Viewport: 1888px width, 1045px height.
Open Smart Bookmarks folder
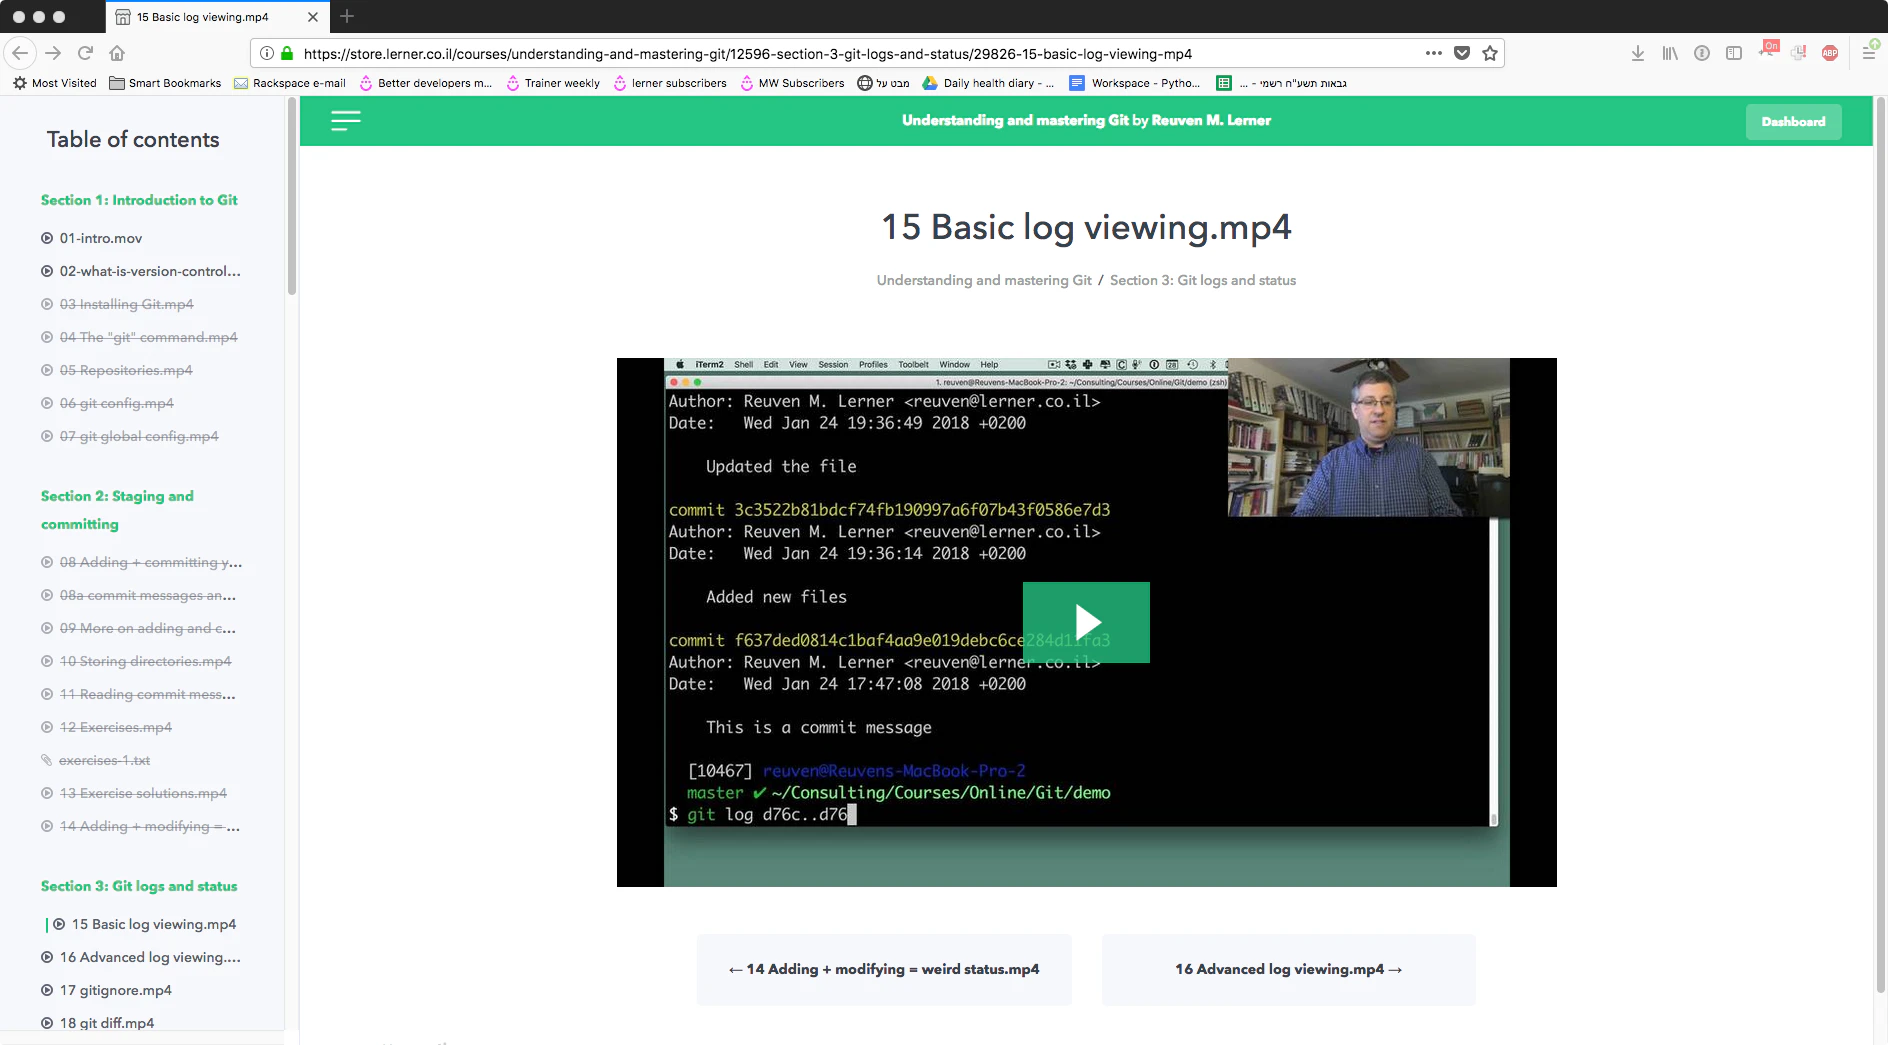point(165,83)
